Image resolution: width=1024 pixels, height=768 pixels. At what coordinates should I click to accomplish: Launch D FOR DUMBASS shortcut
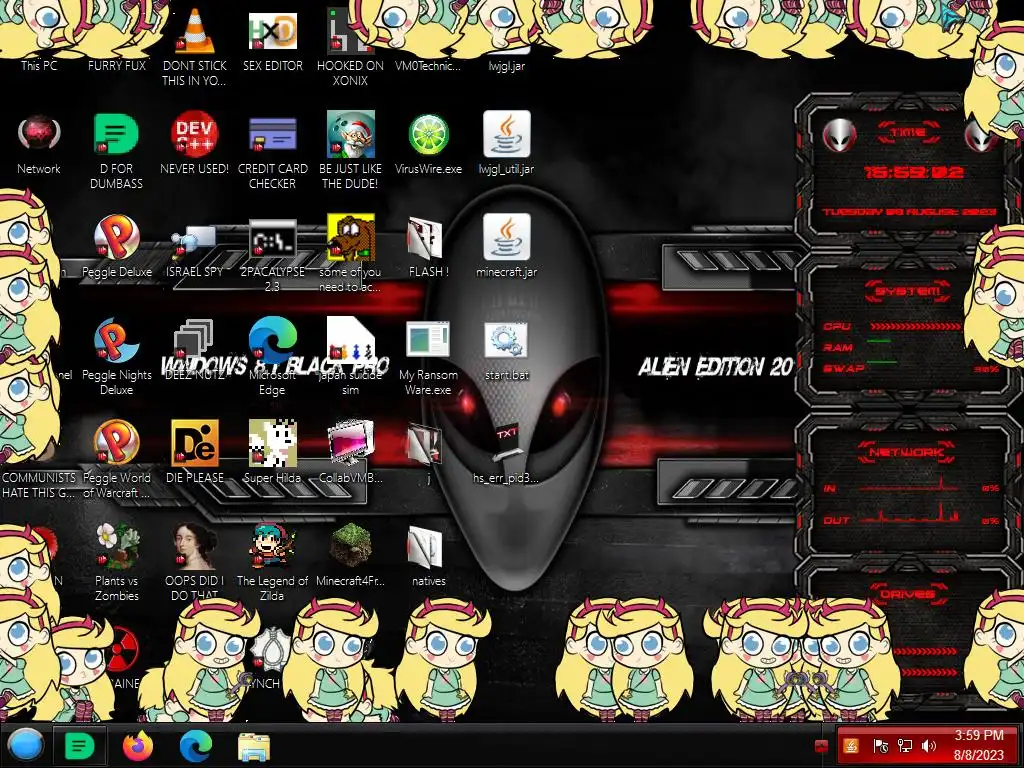pos(116,134)
